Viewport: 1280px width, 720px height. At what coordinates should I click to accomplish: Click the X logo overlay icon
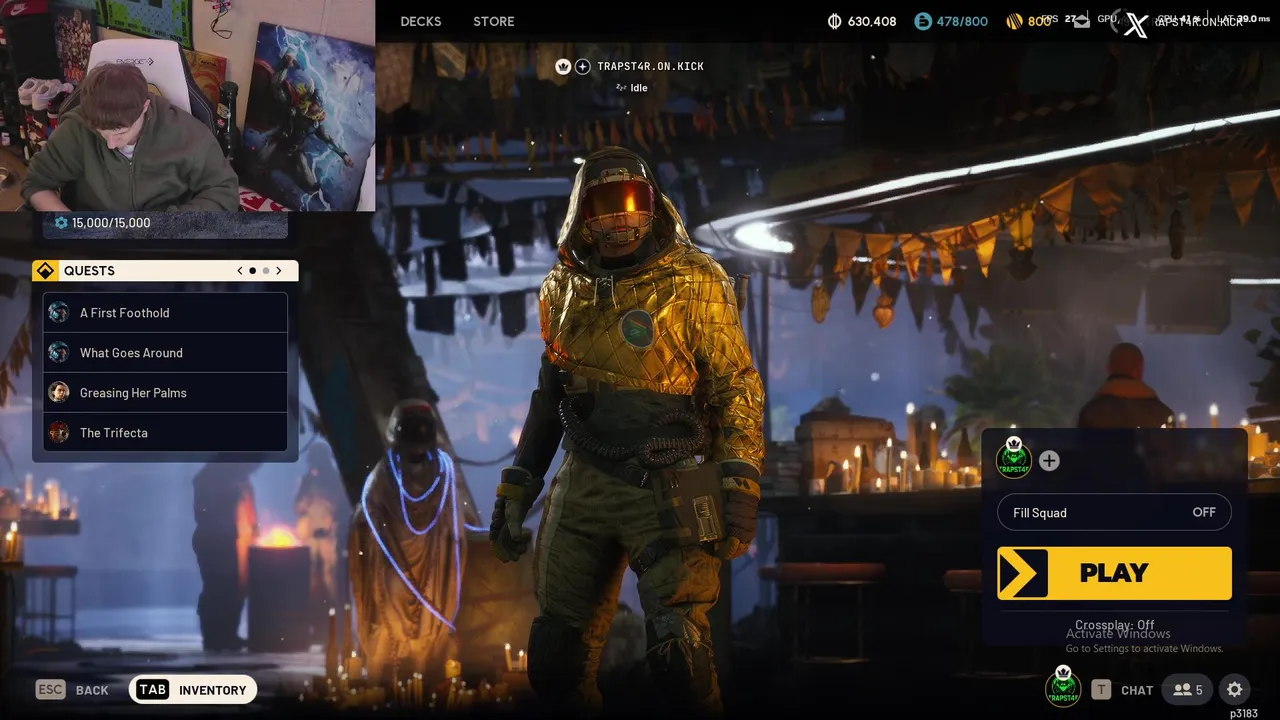point(1136,25)
